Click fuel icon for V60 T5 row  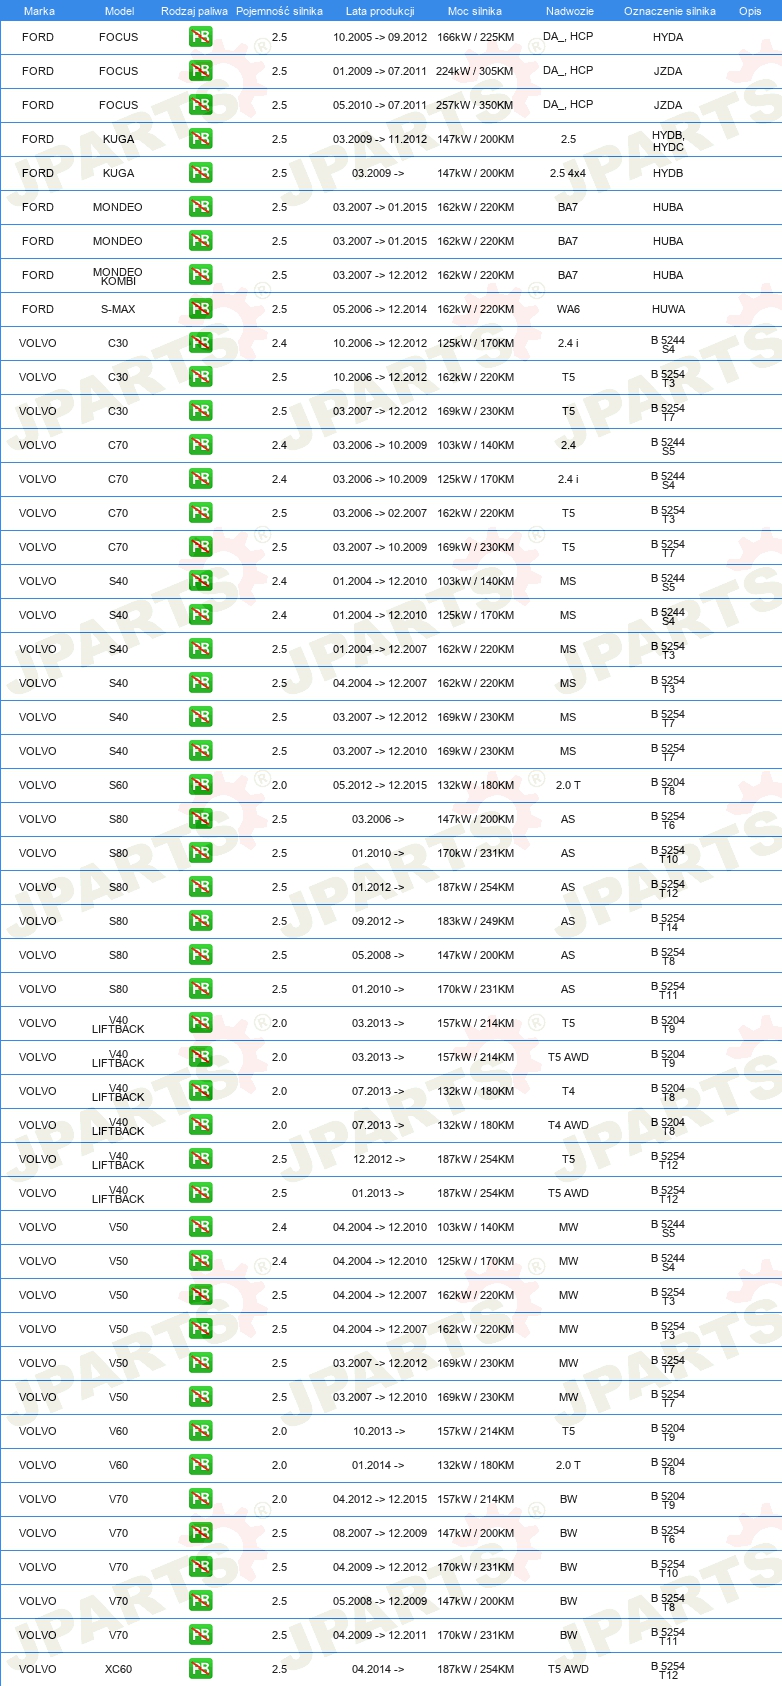200,1431
